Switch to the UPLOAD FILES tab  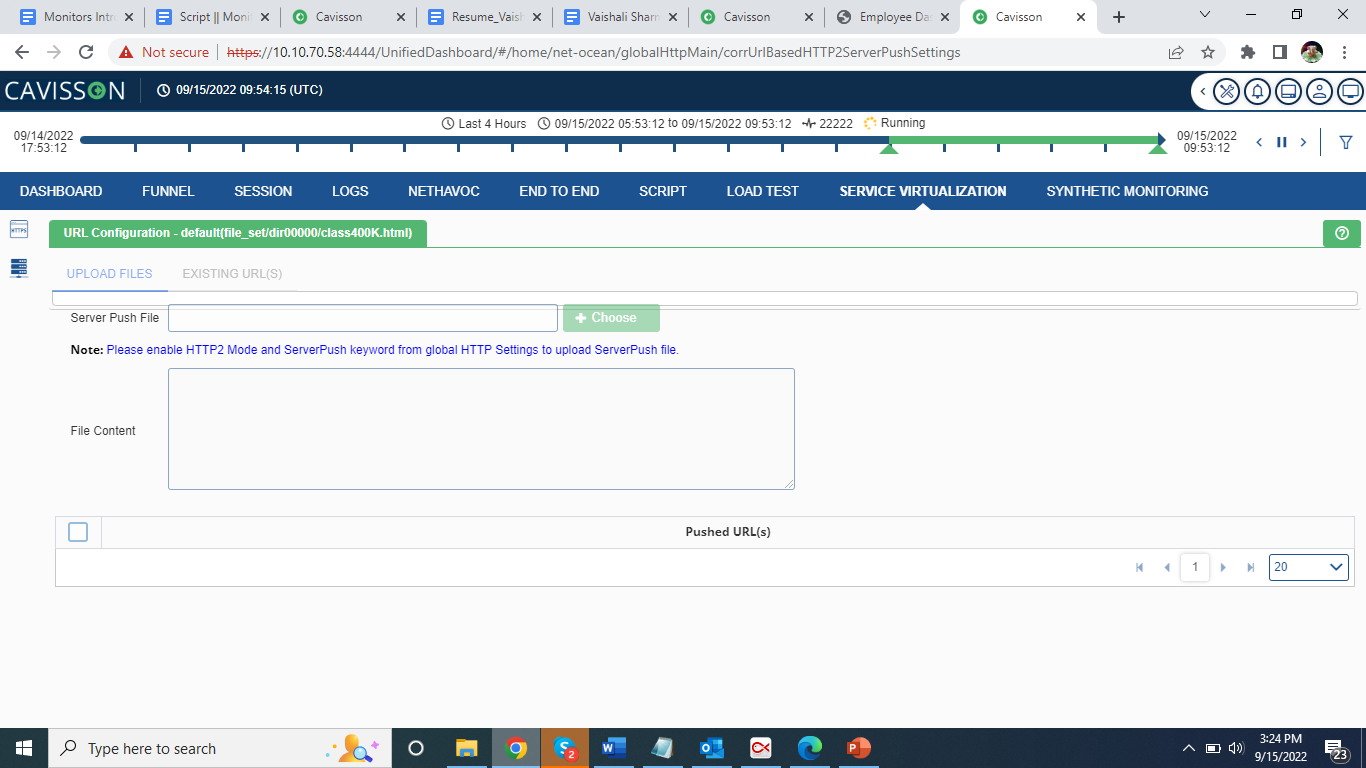point(110,274)
